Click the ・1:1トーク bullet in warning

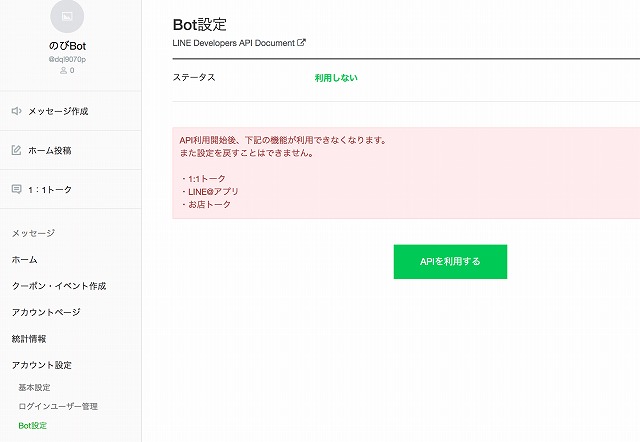coord(203,178)
